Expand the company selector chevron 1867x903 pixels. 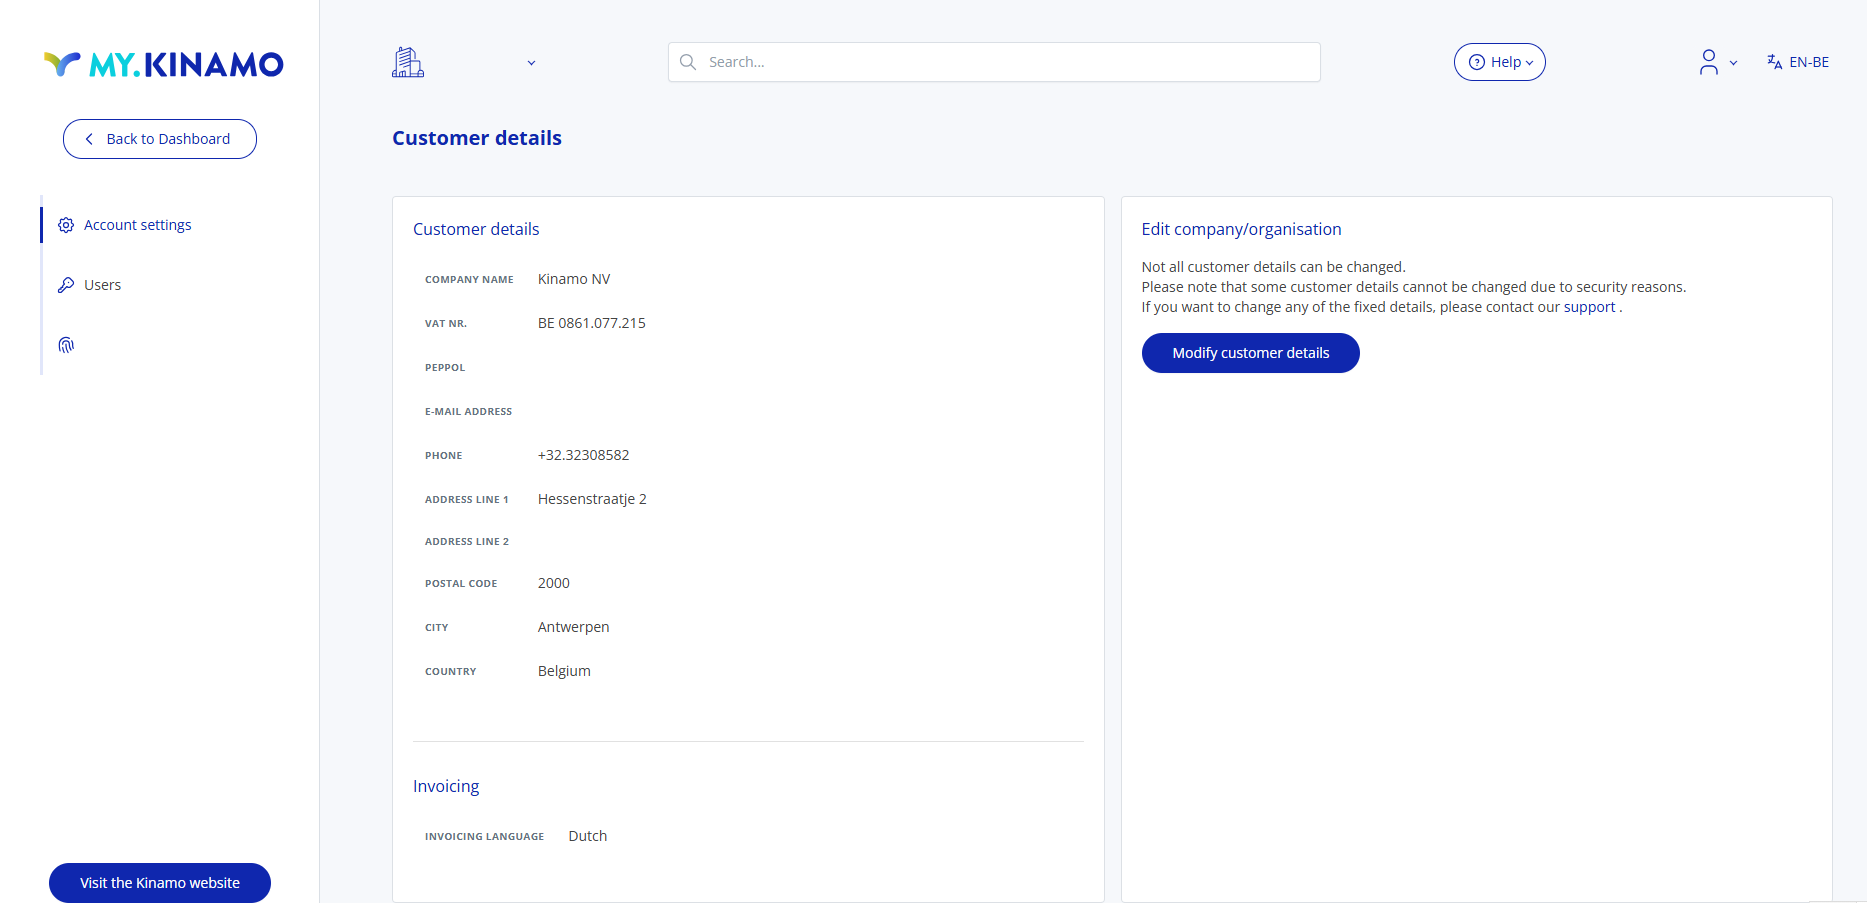pos(531,63)
